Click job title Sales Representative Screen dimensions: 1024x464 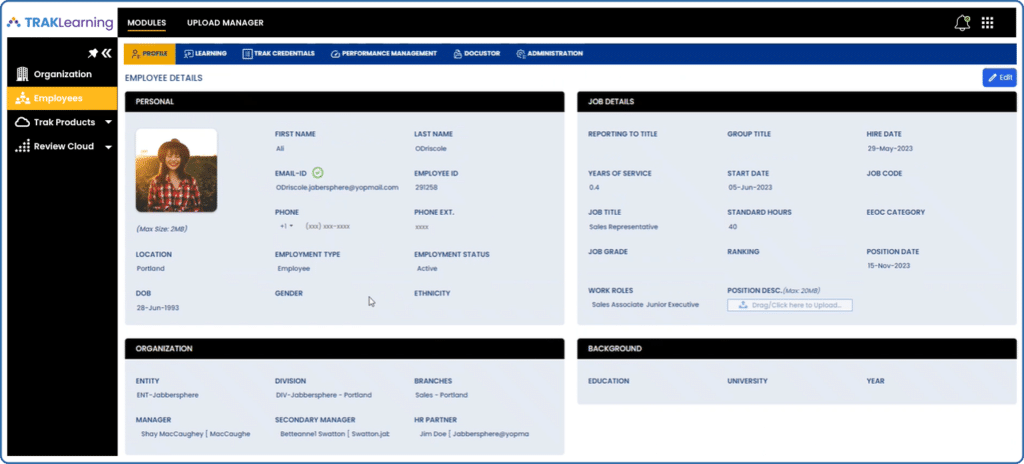click(623, 227)
